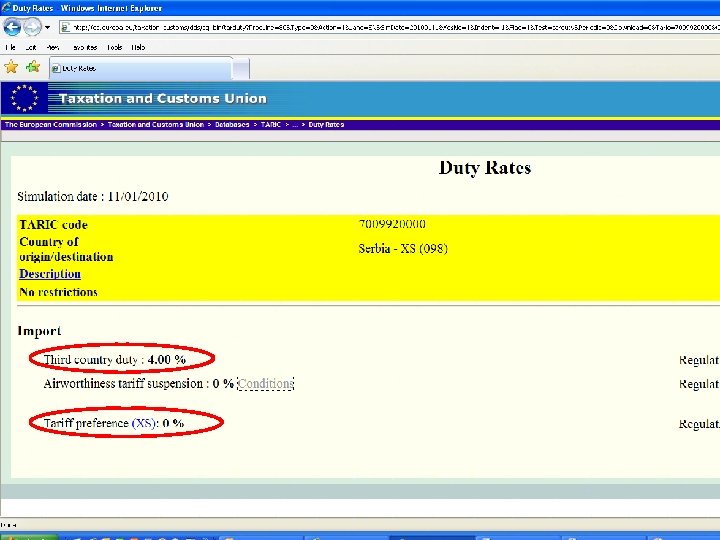Image resolution: width=720 pixels, height=540 pixels.
Task: Open a new blank tab button
Action: [x=241, y=69]
